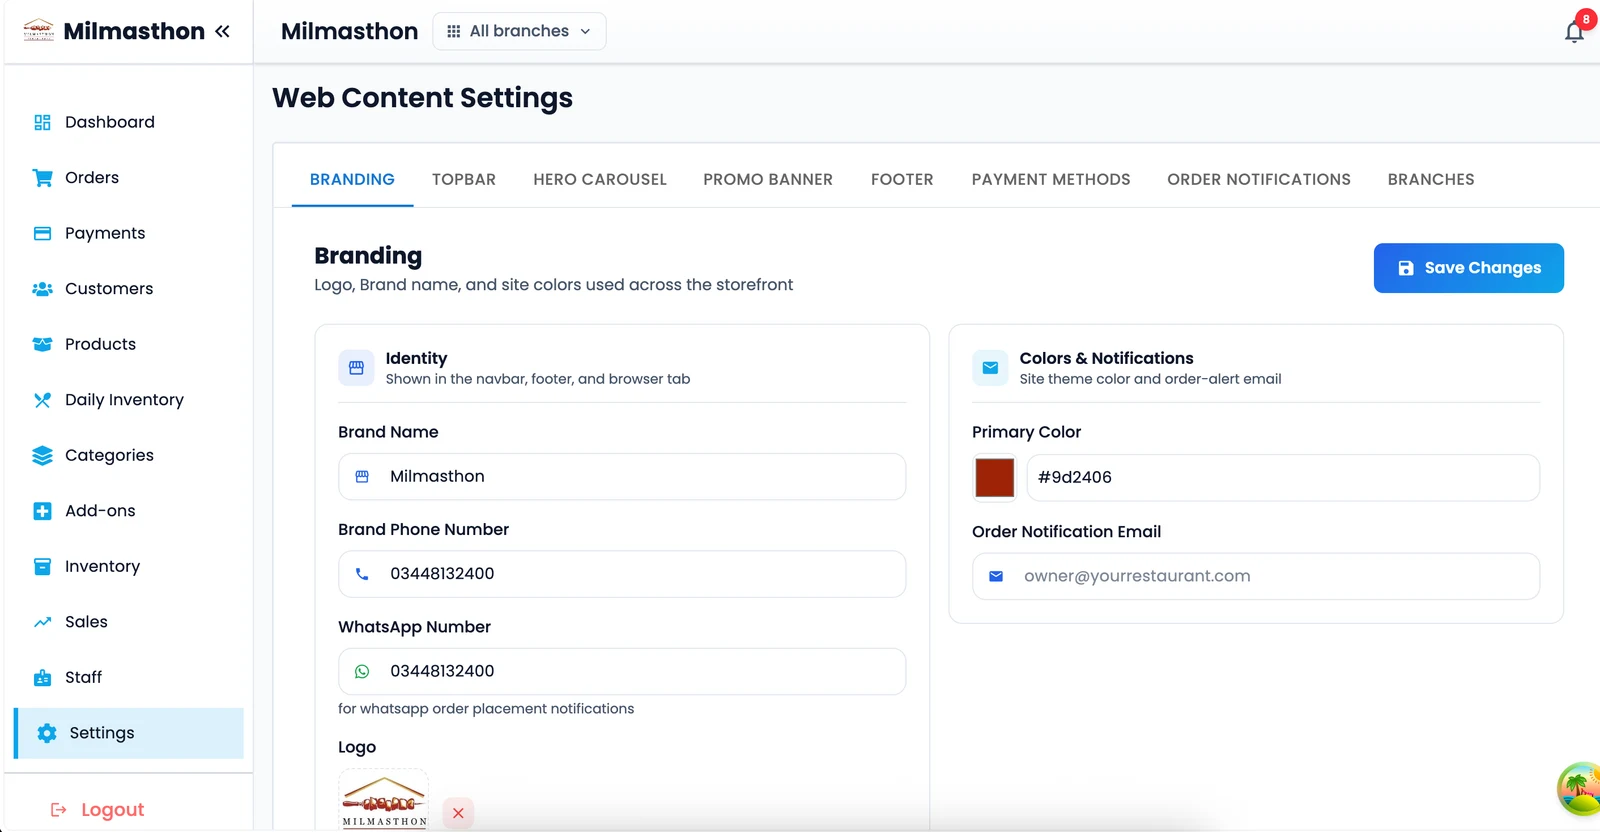The image size is (1600, 832).
Task: Select the Footer tab
Action: point(902,179)
